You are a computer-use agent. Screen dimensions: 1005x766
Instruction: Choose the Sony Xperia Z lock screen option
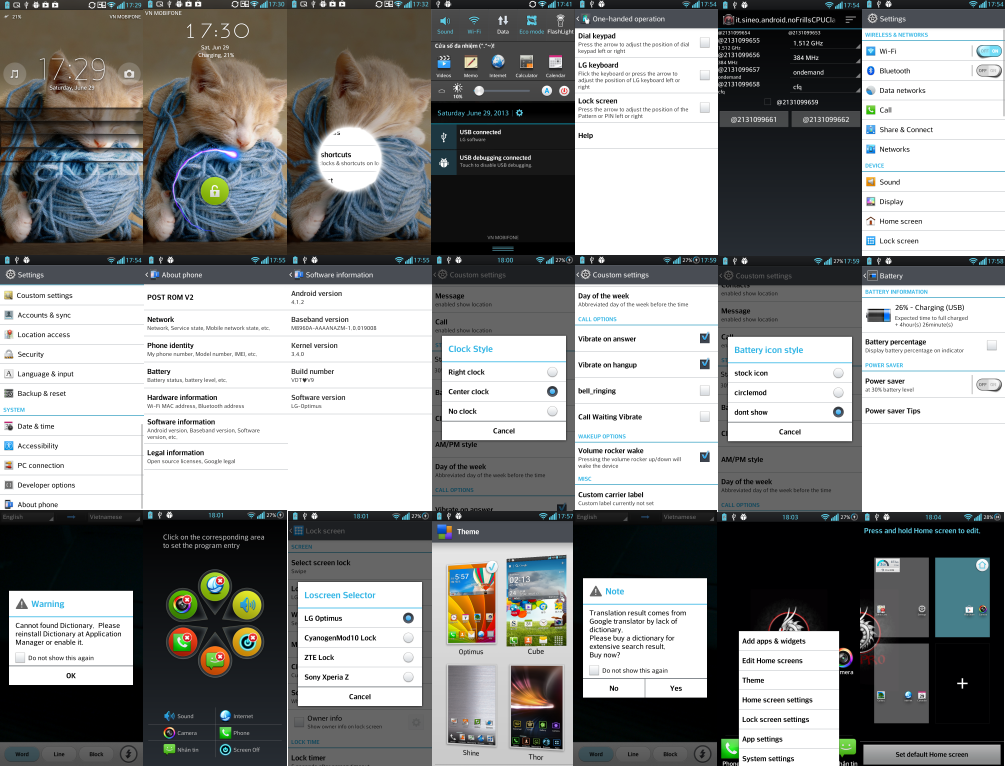[x=408, y=677]
